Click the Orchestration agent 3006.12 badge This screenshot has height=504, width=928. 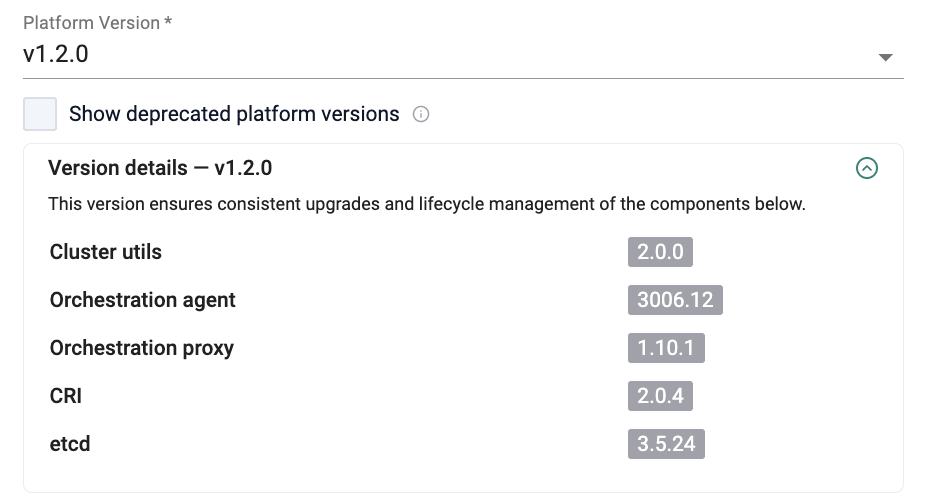click(675, 300)
